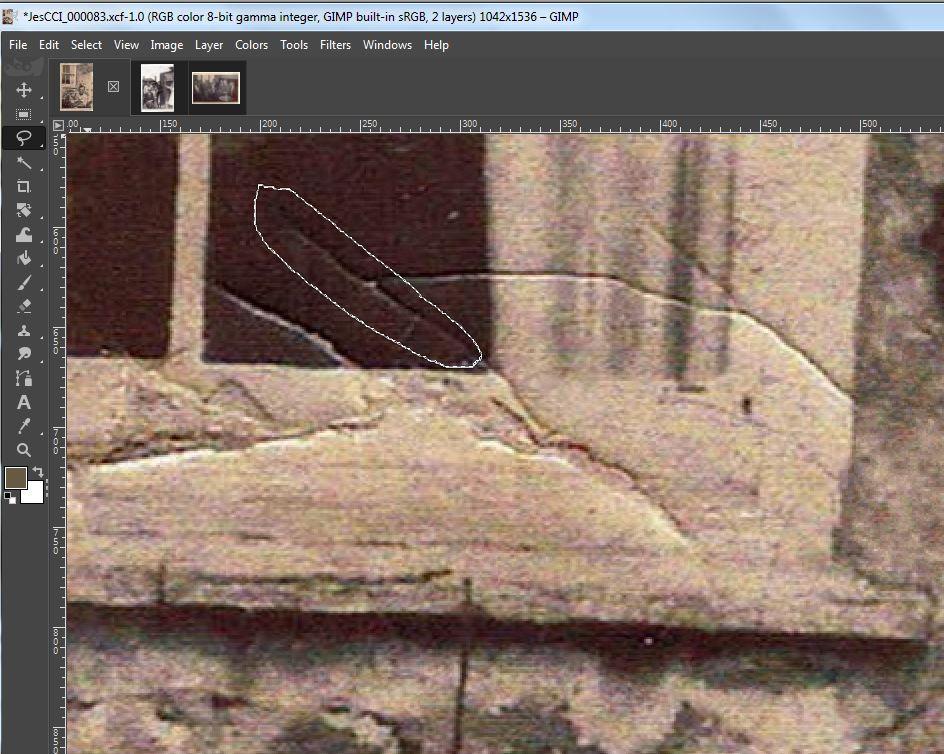The image size is (944, 754).
Task: Select the Crop tool
Action: pos(23,187)
